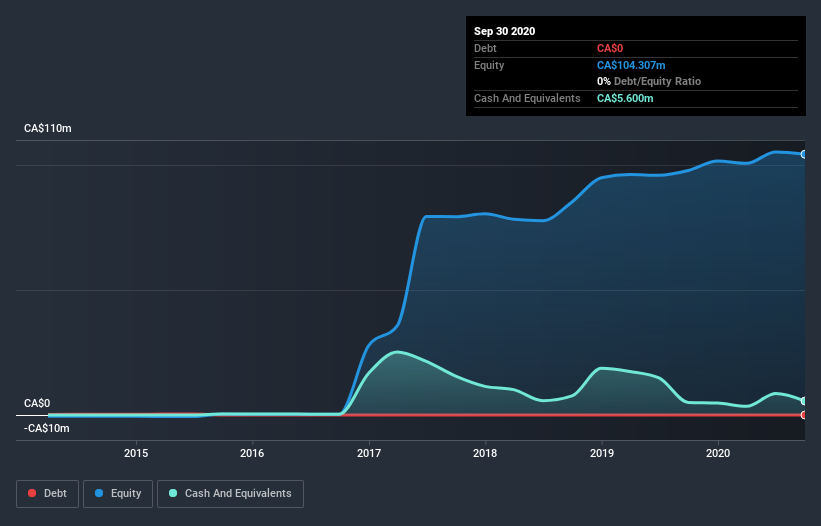821x526 pixels.
Task: Click the Cash And Equivalents label in tooltip
Action: tap(527, 98)
